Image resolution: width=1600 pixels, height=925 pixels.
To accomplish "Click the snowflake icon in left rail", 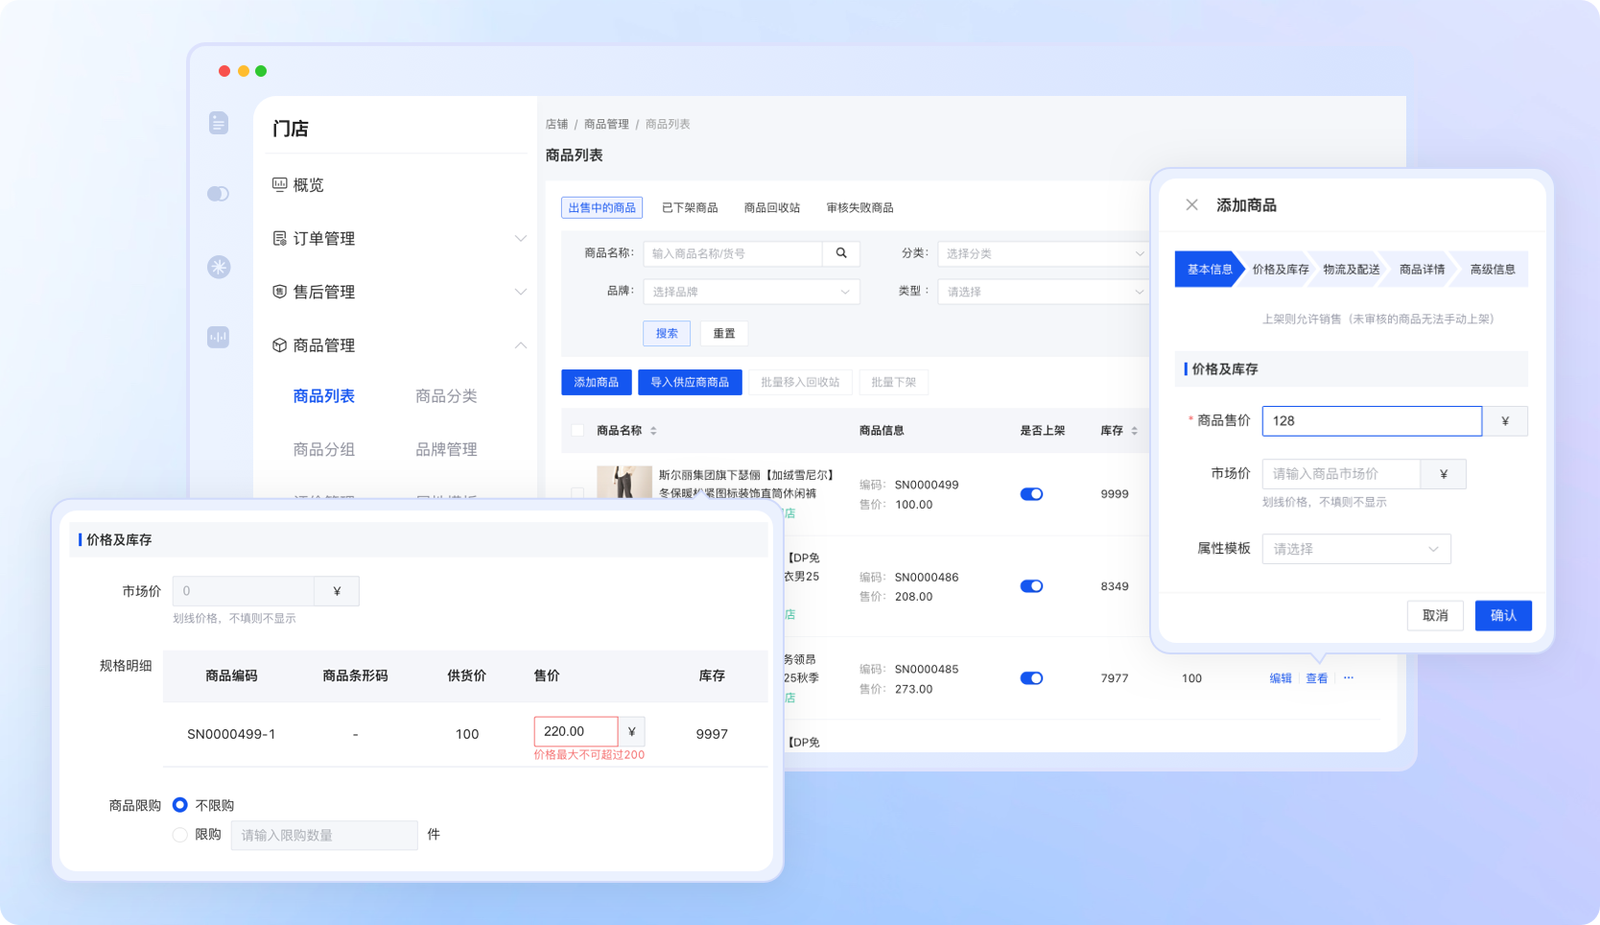I will (218, 267).
